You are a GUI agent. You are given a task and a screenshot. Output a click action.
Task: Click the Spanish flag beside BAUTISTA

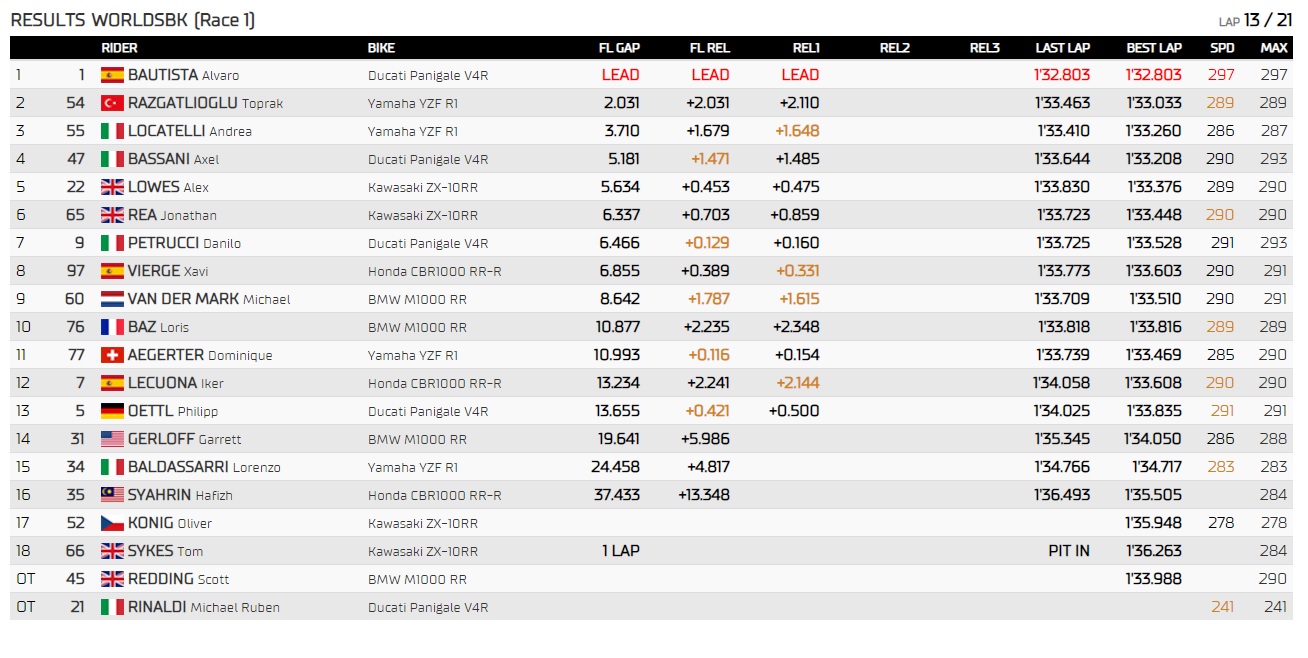pos(112,75)
